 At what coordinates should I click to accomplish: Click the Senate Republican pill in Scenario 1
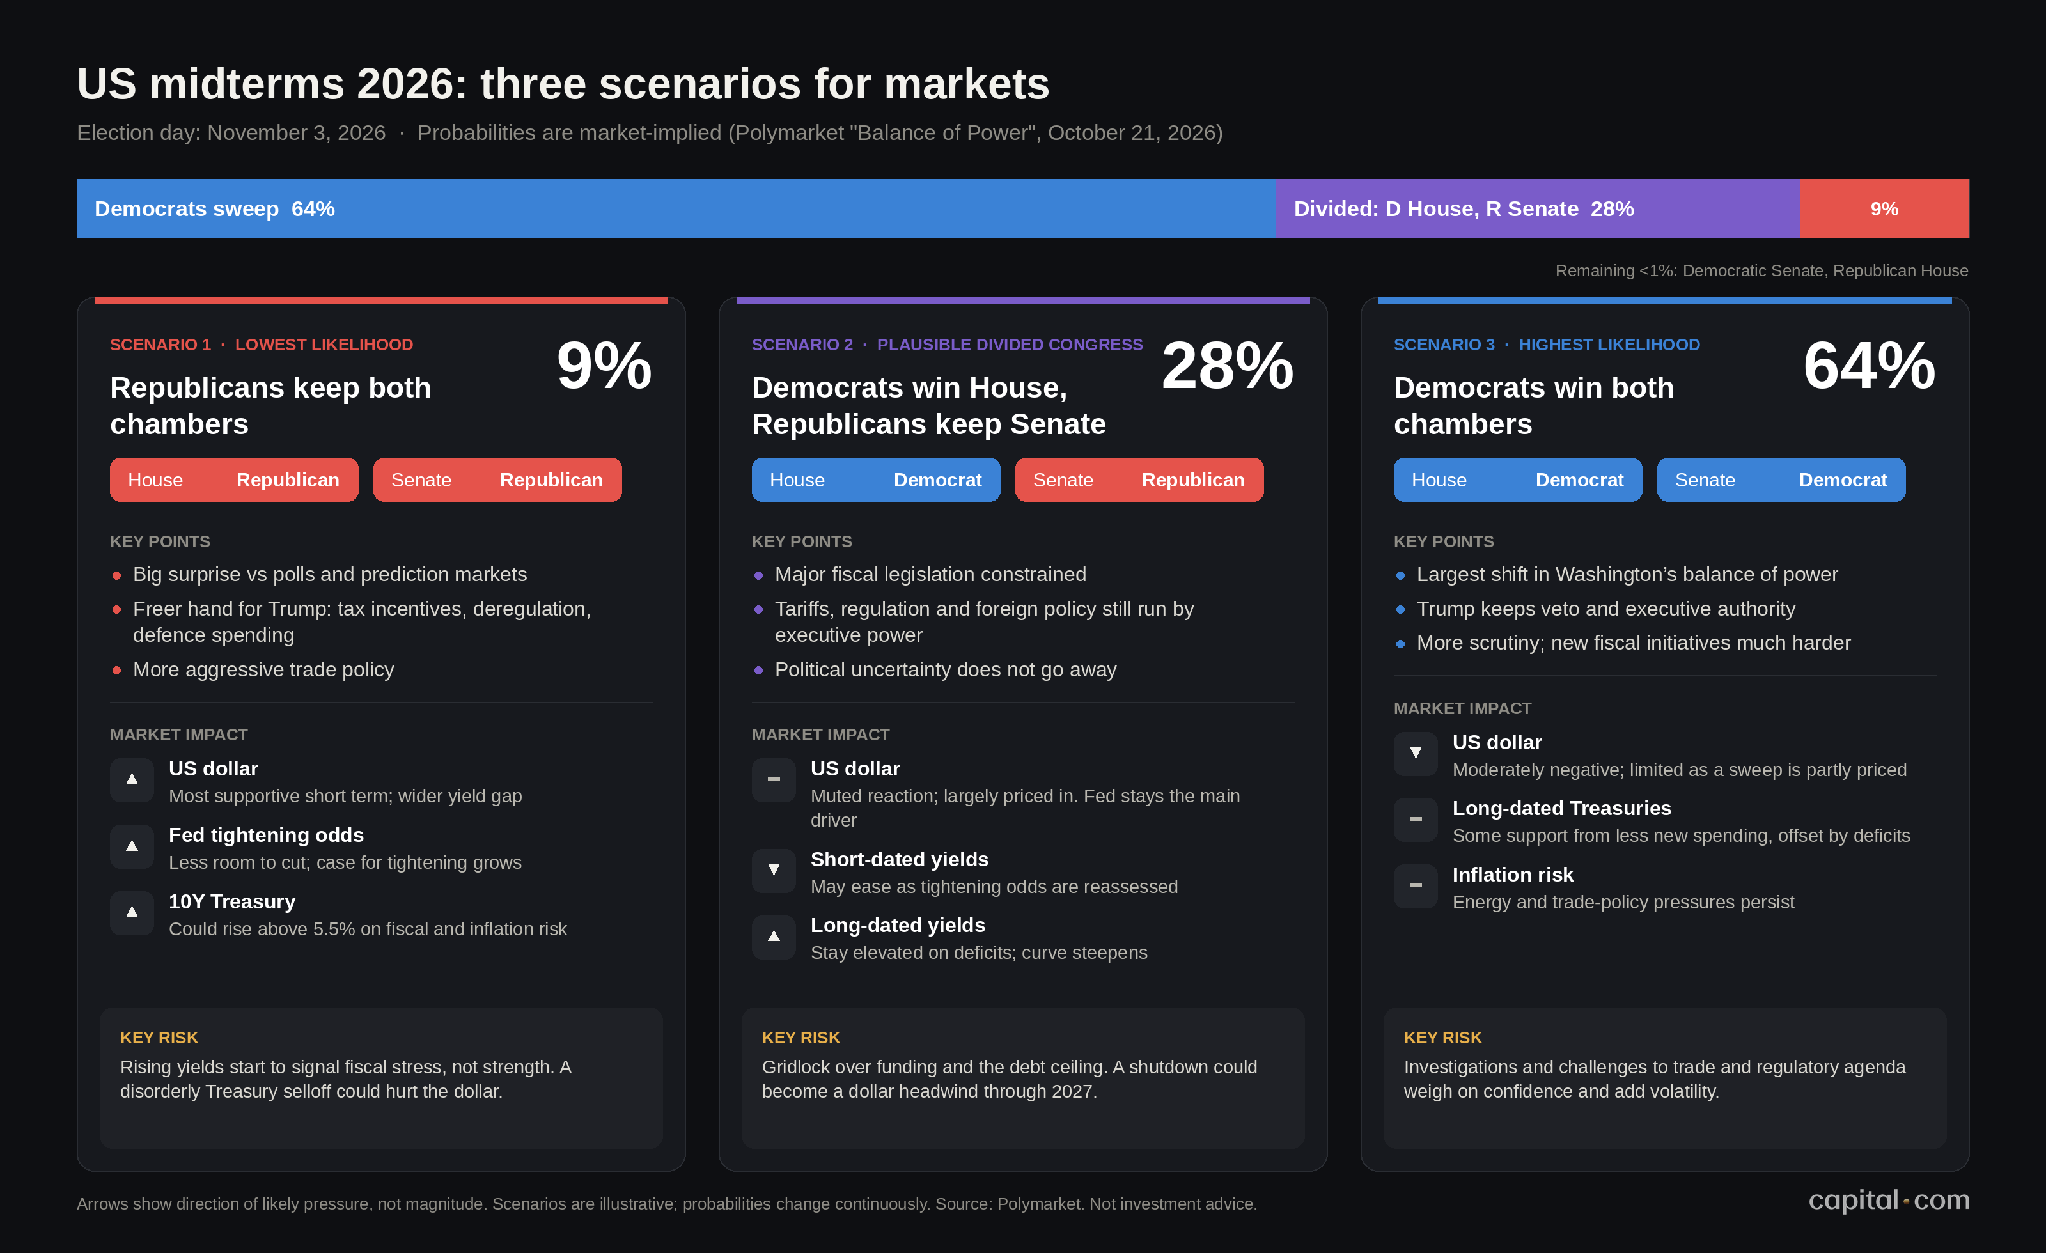click(x=497, y=480)
